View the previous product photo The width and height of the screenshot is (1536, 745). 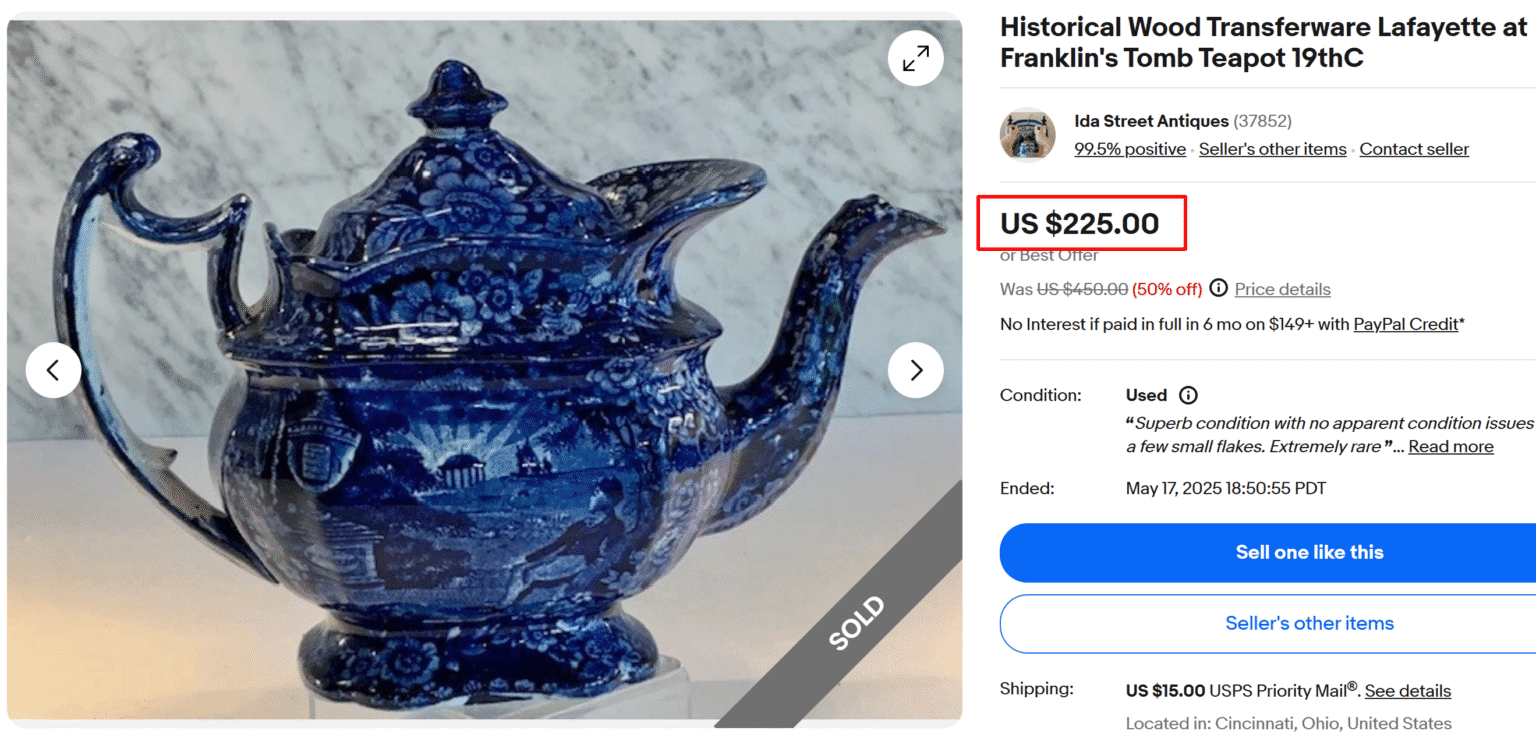(x=54, y=370)
